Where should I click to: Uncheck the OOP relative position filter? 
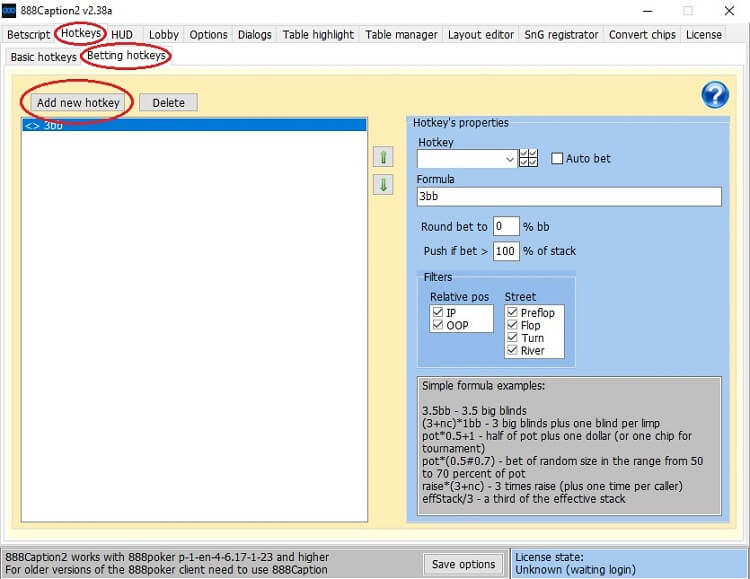coord(436,325)
